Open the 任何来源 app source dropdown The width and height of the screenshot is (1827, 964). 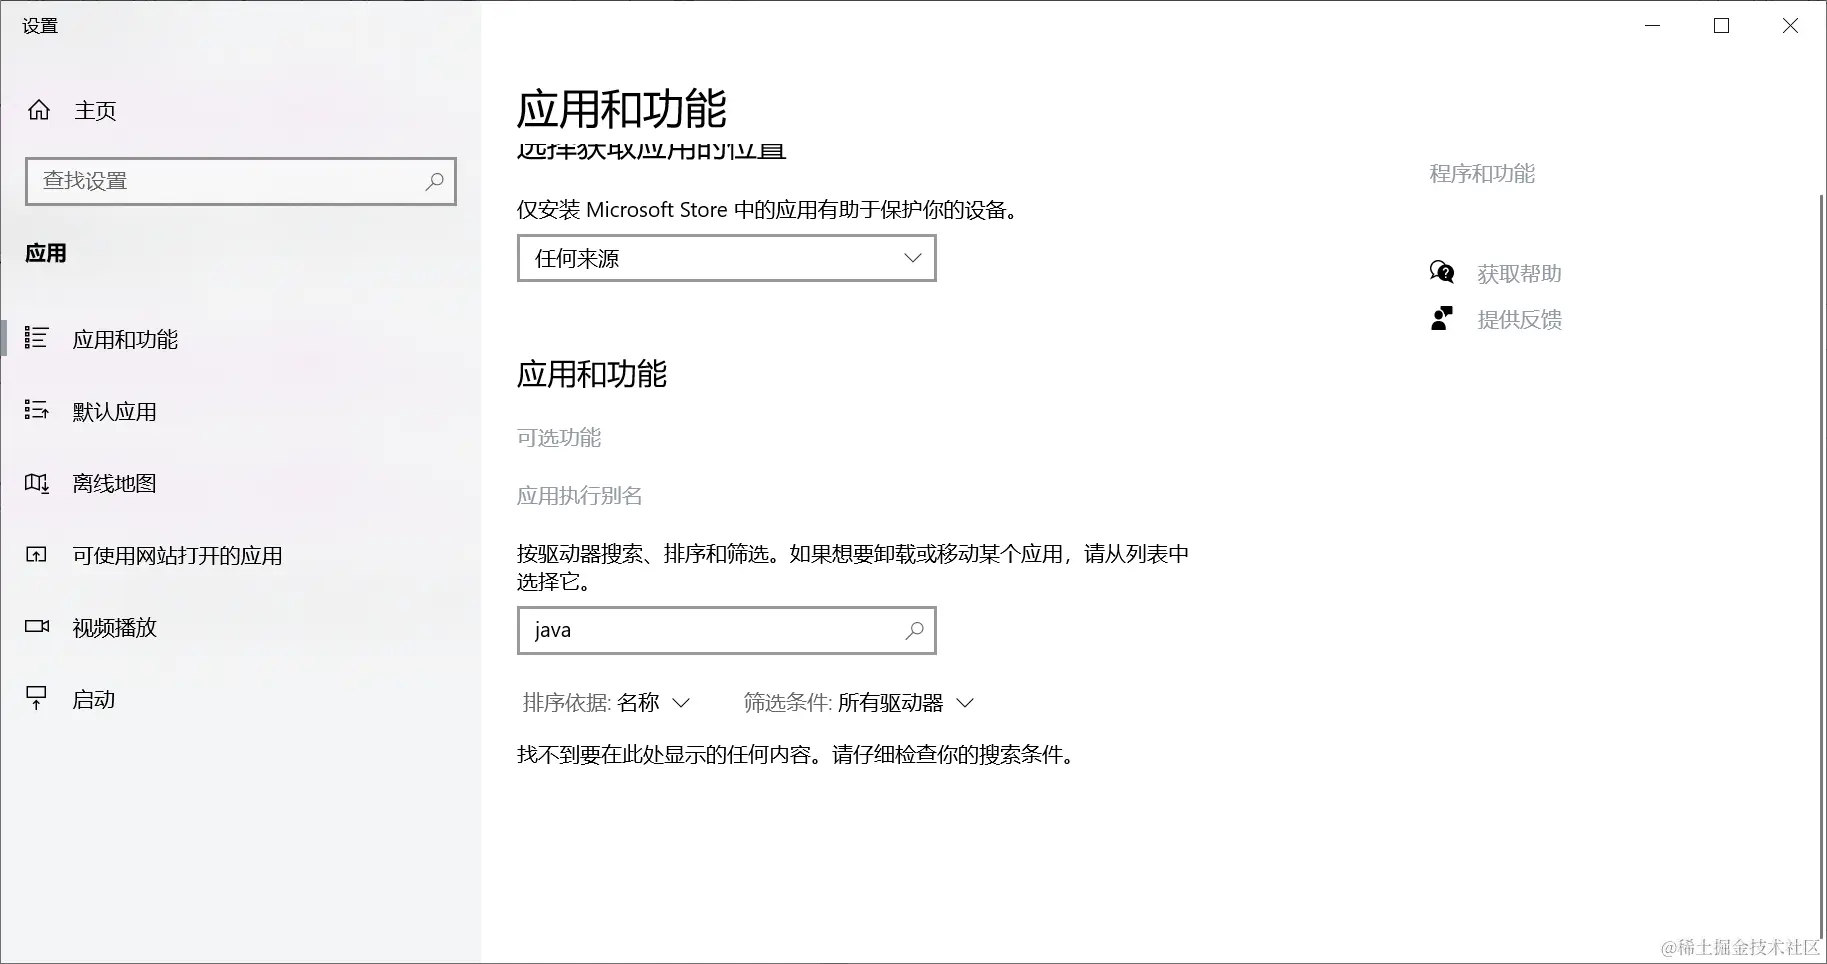[x=726, y=258]
